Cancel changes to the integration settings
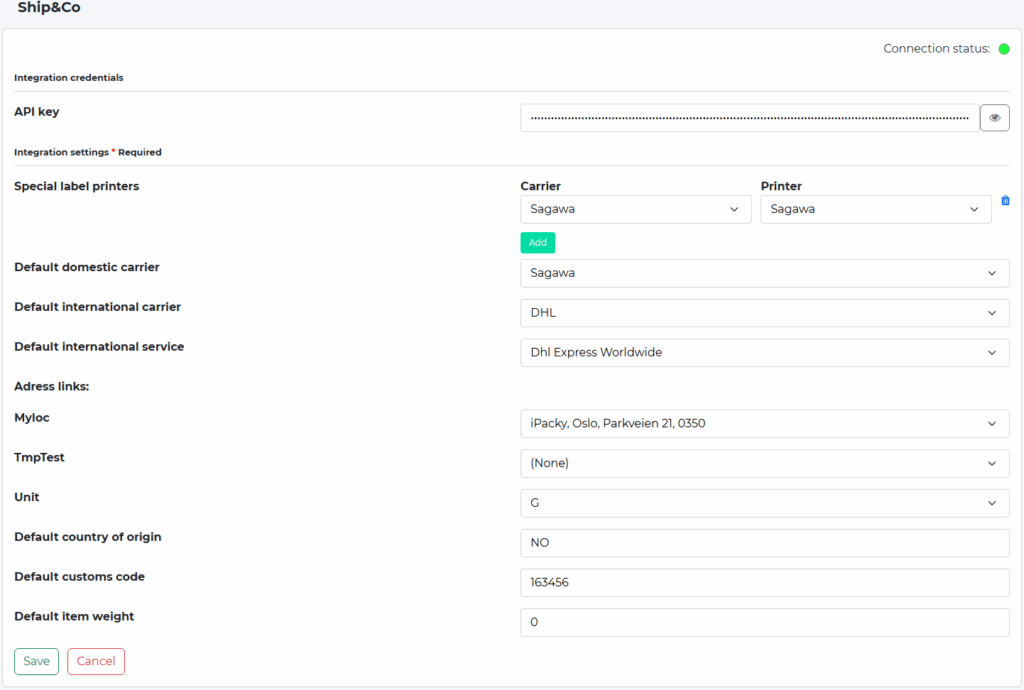This screenshot has width=1024, height=690. click(x=95, y=661)
